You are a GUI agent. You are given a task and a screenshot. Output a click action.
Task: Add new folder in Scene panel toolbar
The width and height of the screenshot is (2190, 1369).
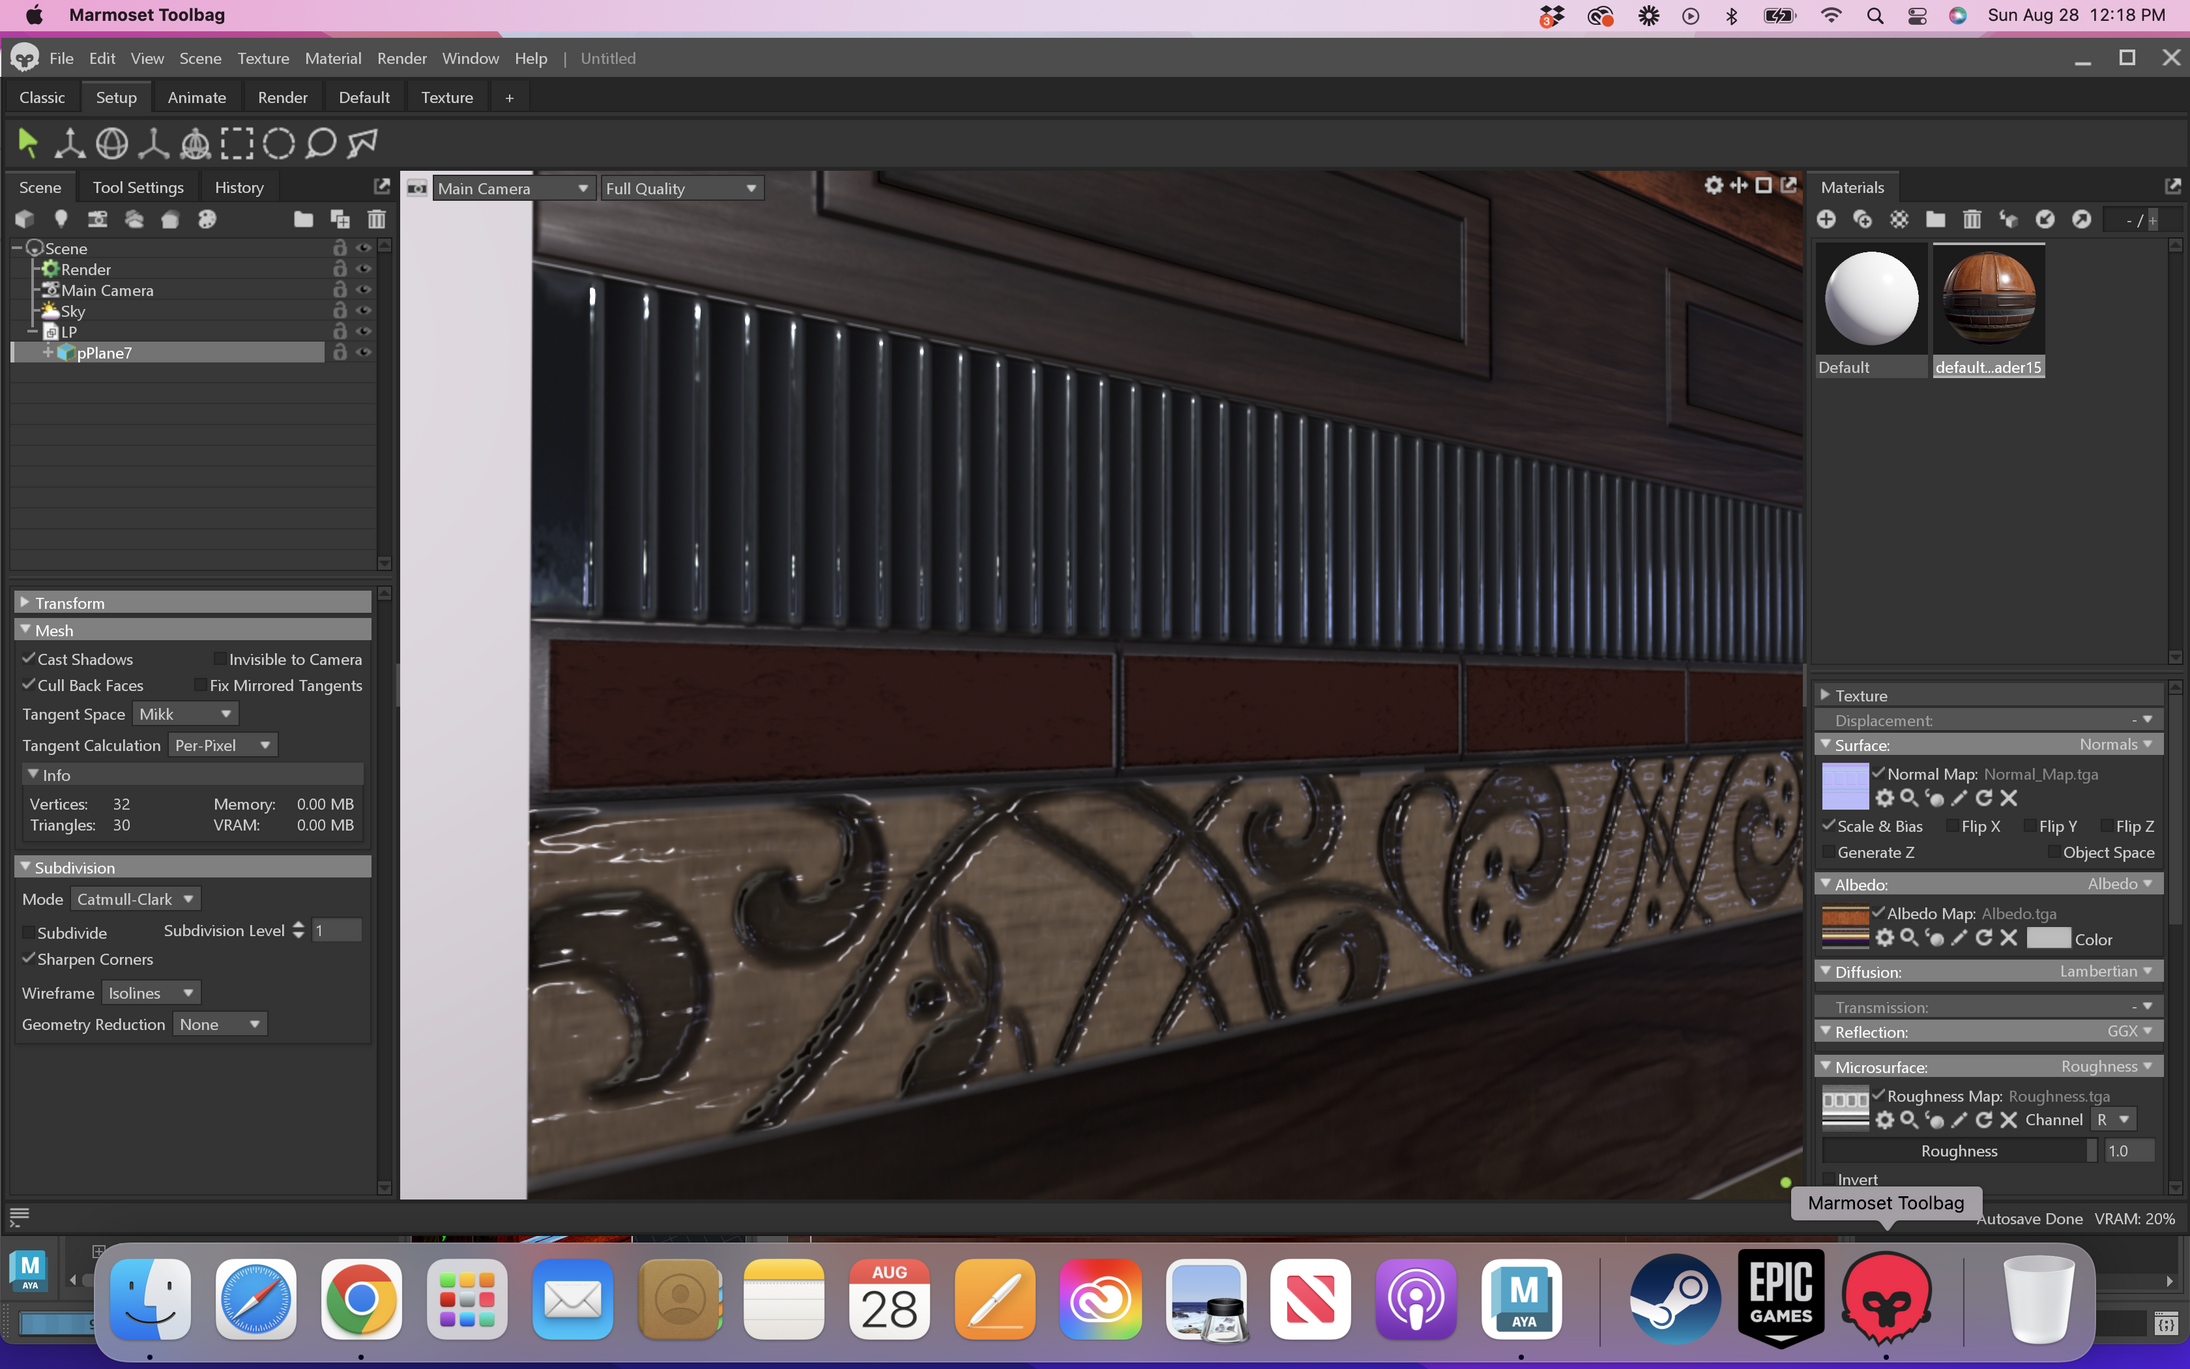(303, 219)
